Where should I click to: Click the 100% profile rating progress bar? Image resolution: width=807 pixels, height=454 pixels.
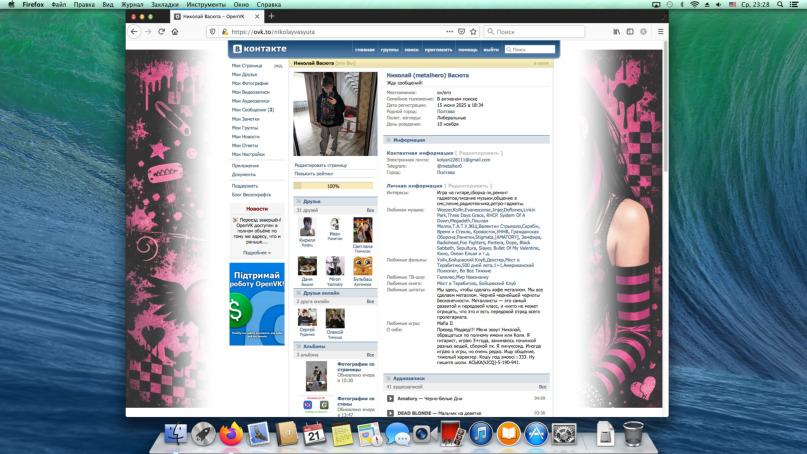coord(333,186)
